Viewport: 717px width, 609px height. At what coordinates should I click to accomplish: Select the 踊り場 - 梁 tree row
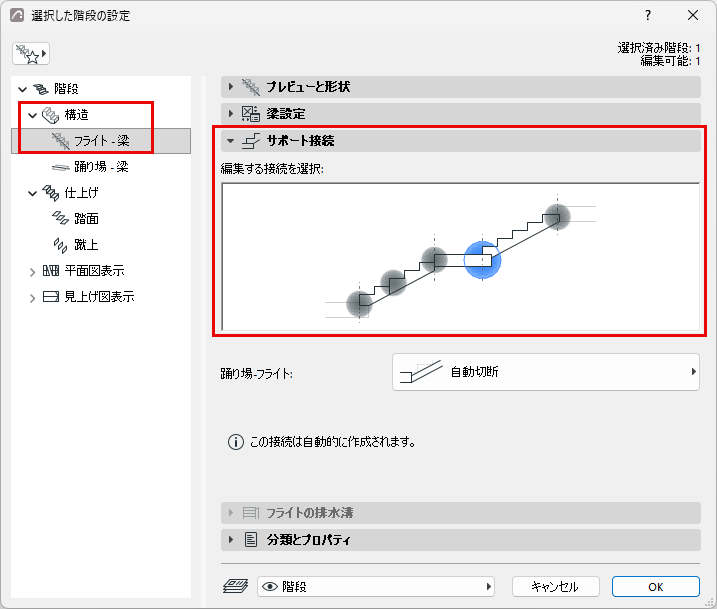(101, 167)
